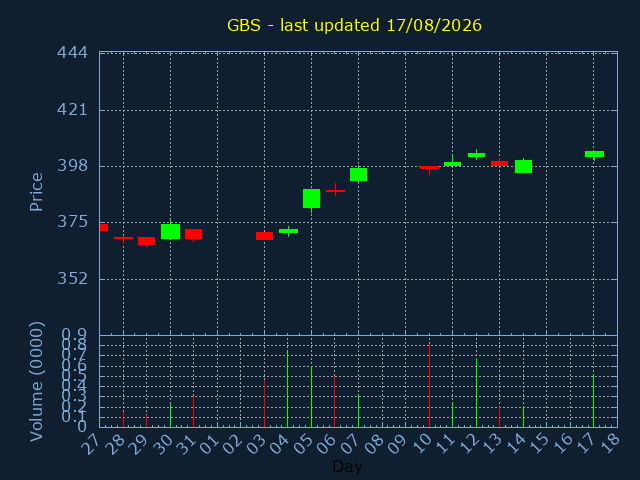Viewport: 640px width, 480px height.
Task: Click the red candlestick on day 03
Action: 264,236
